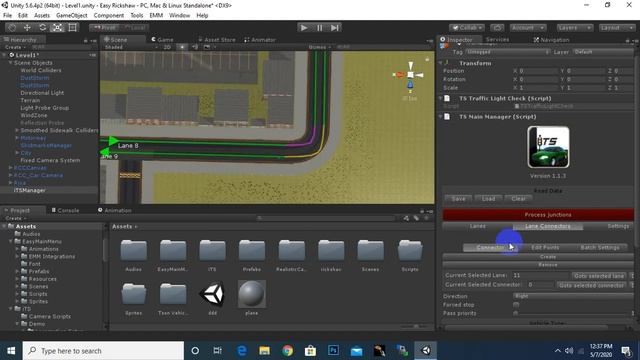Expand the Motorway hierarchy item

tap(17, 138)
